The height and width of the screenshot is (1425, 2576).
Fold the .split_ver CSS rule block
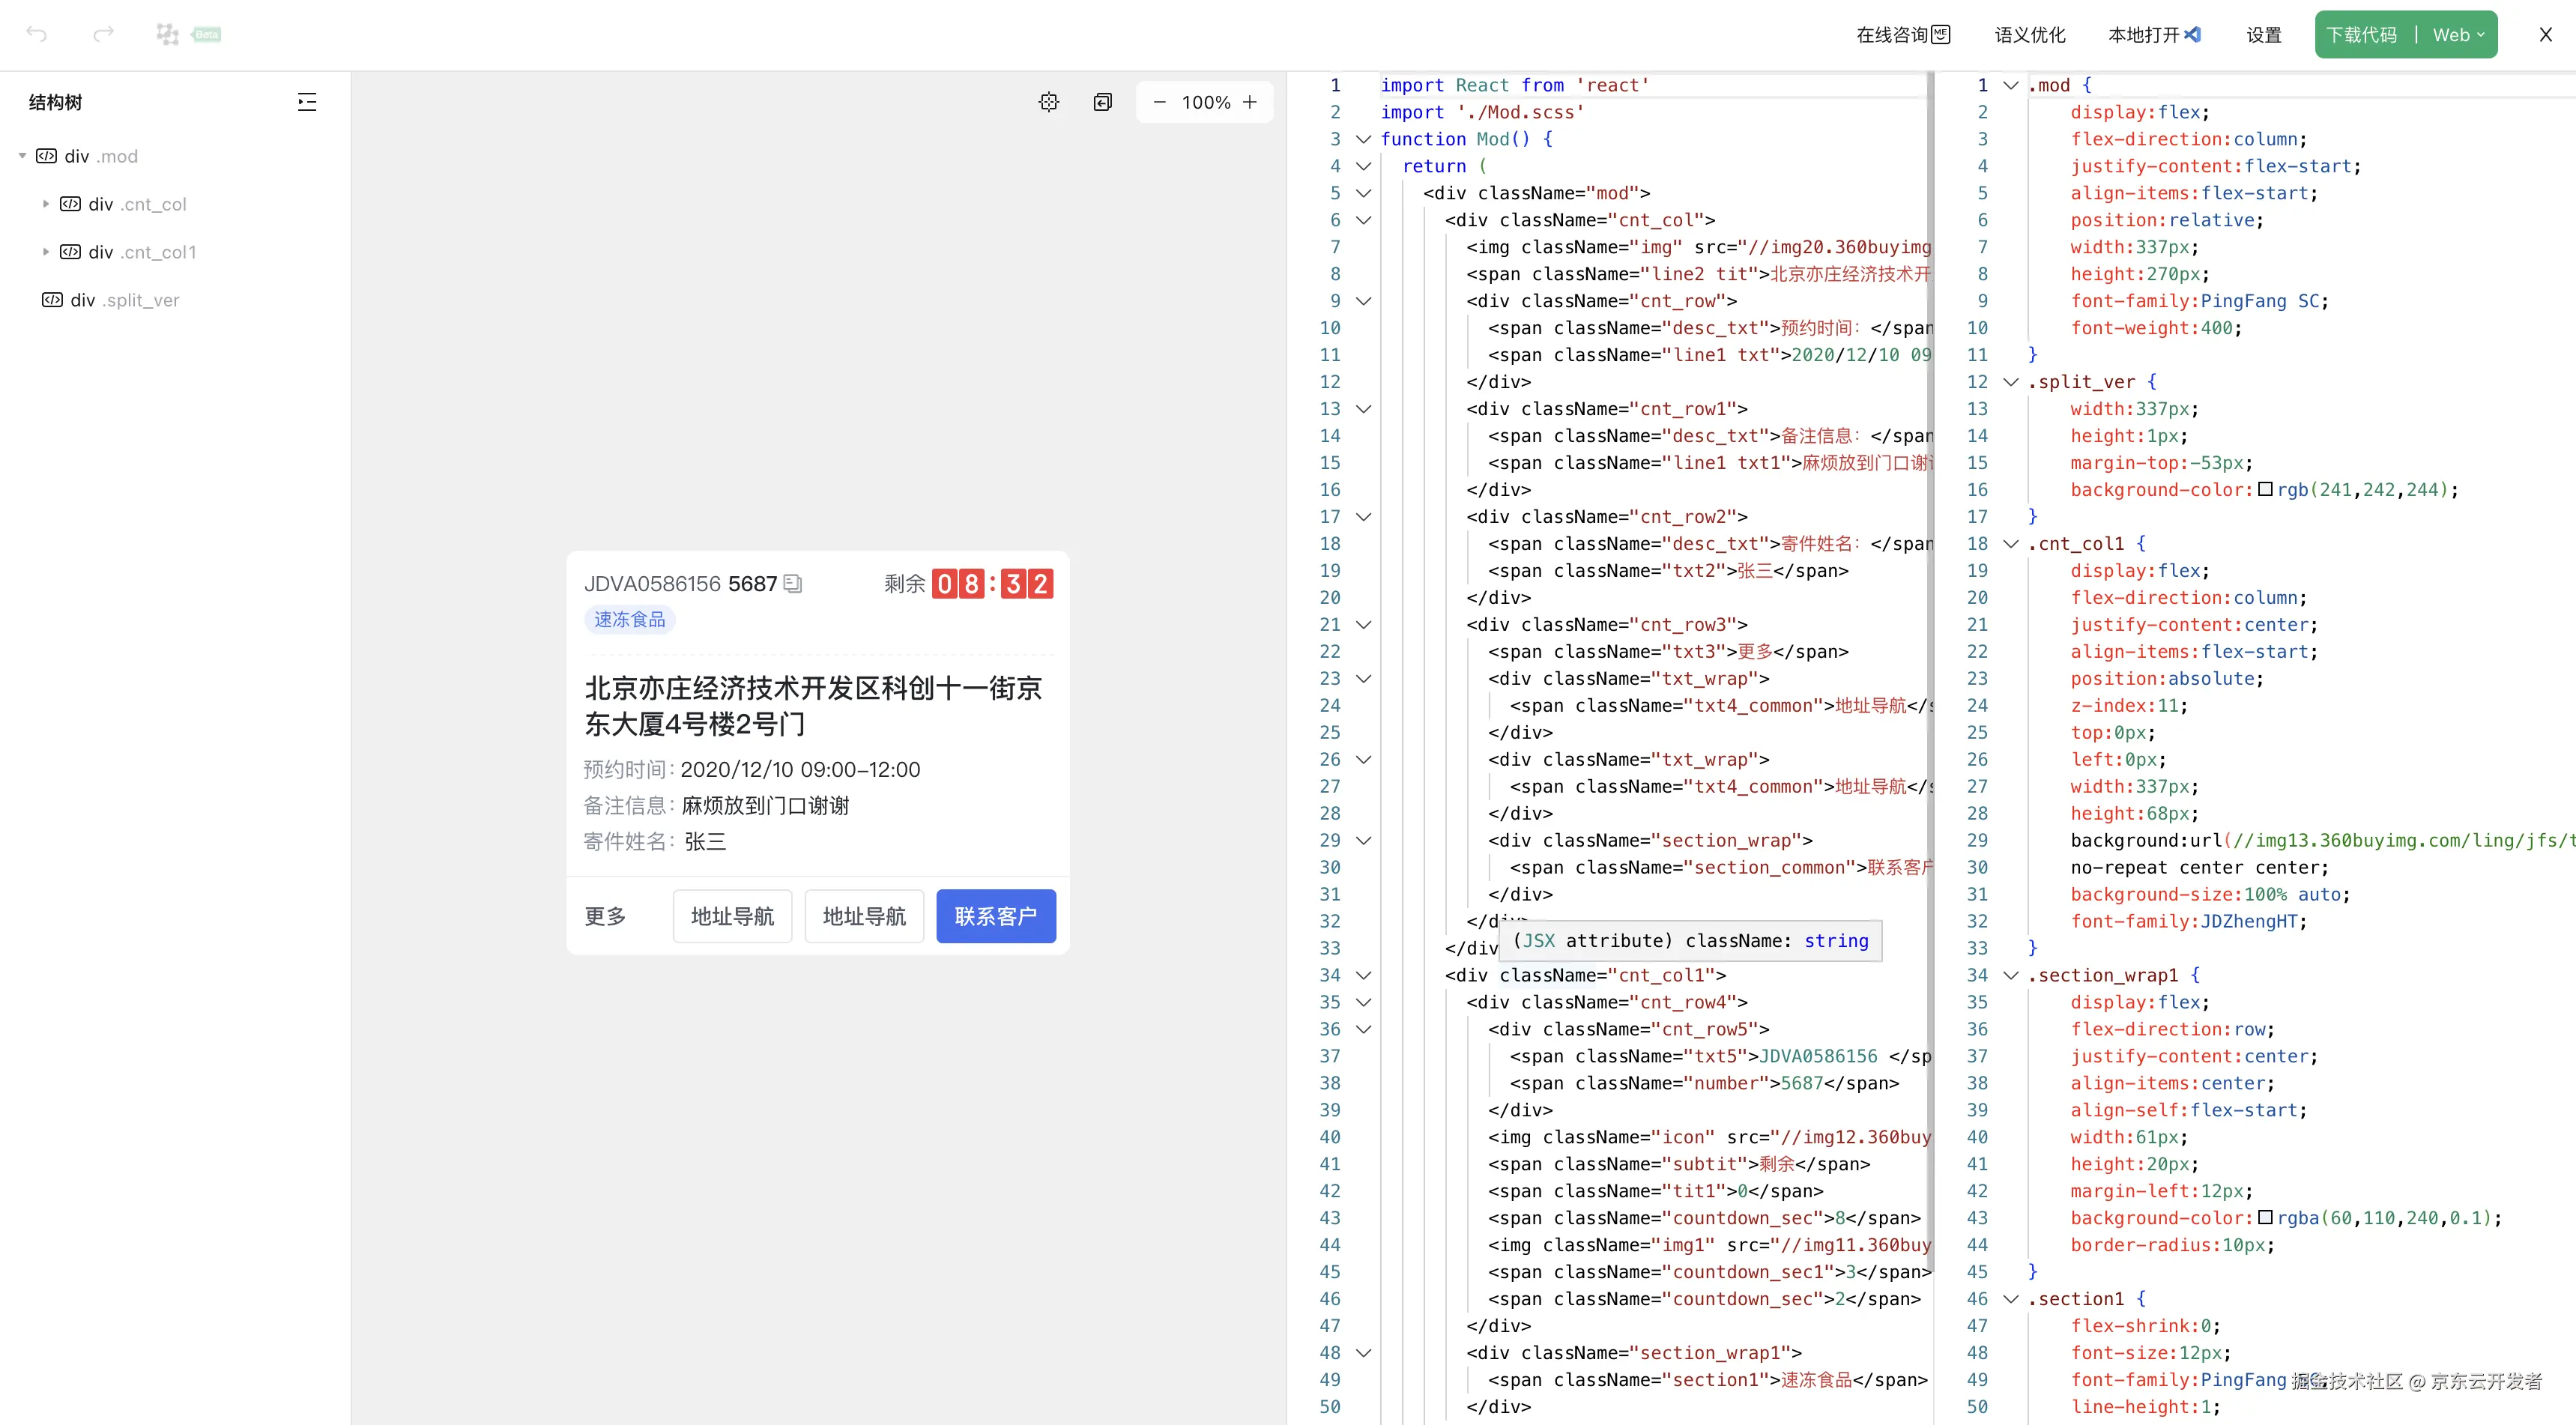[2010, 382]
